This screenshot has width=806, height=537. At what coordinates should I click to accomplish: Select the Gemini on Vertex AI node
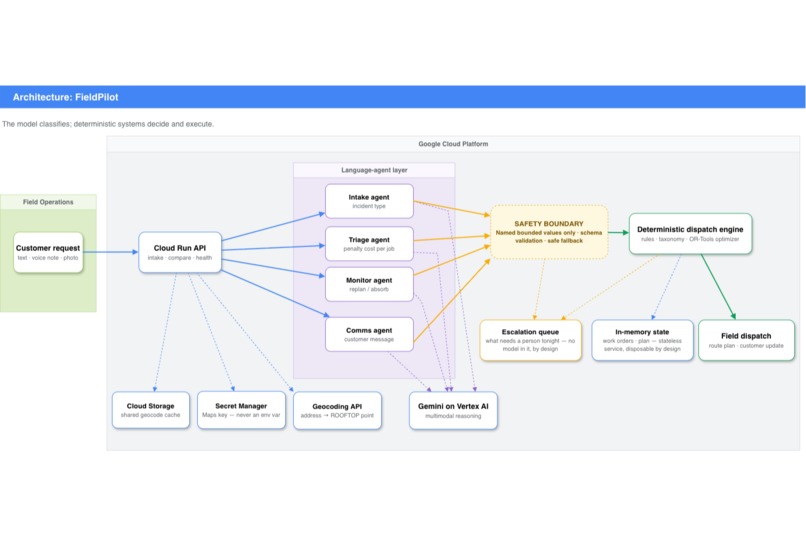(453, 411)
